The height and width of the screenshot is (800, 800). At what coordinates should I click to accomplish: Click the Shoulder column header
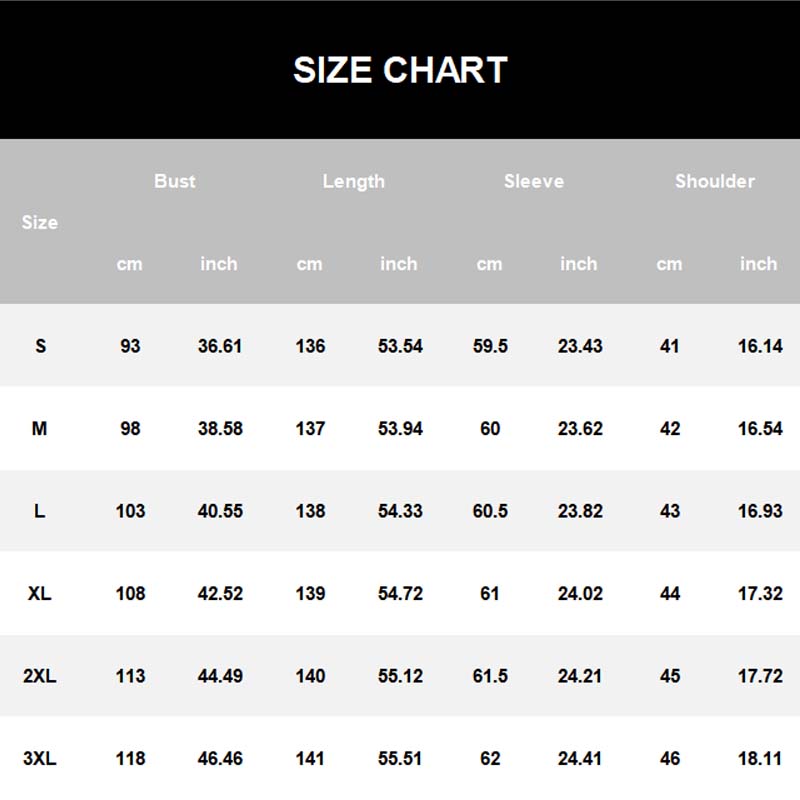[714, 181]
